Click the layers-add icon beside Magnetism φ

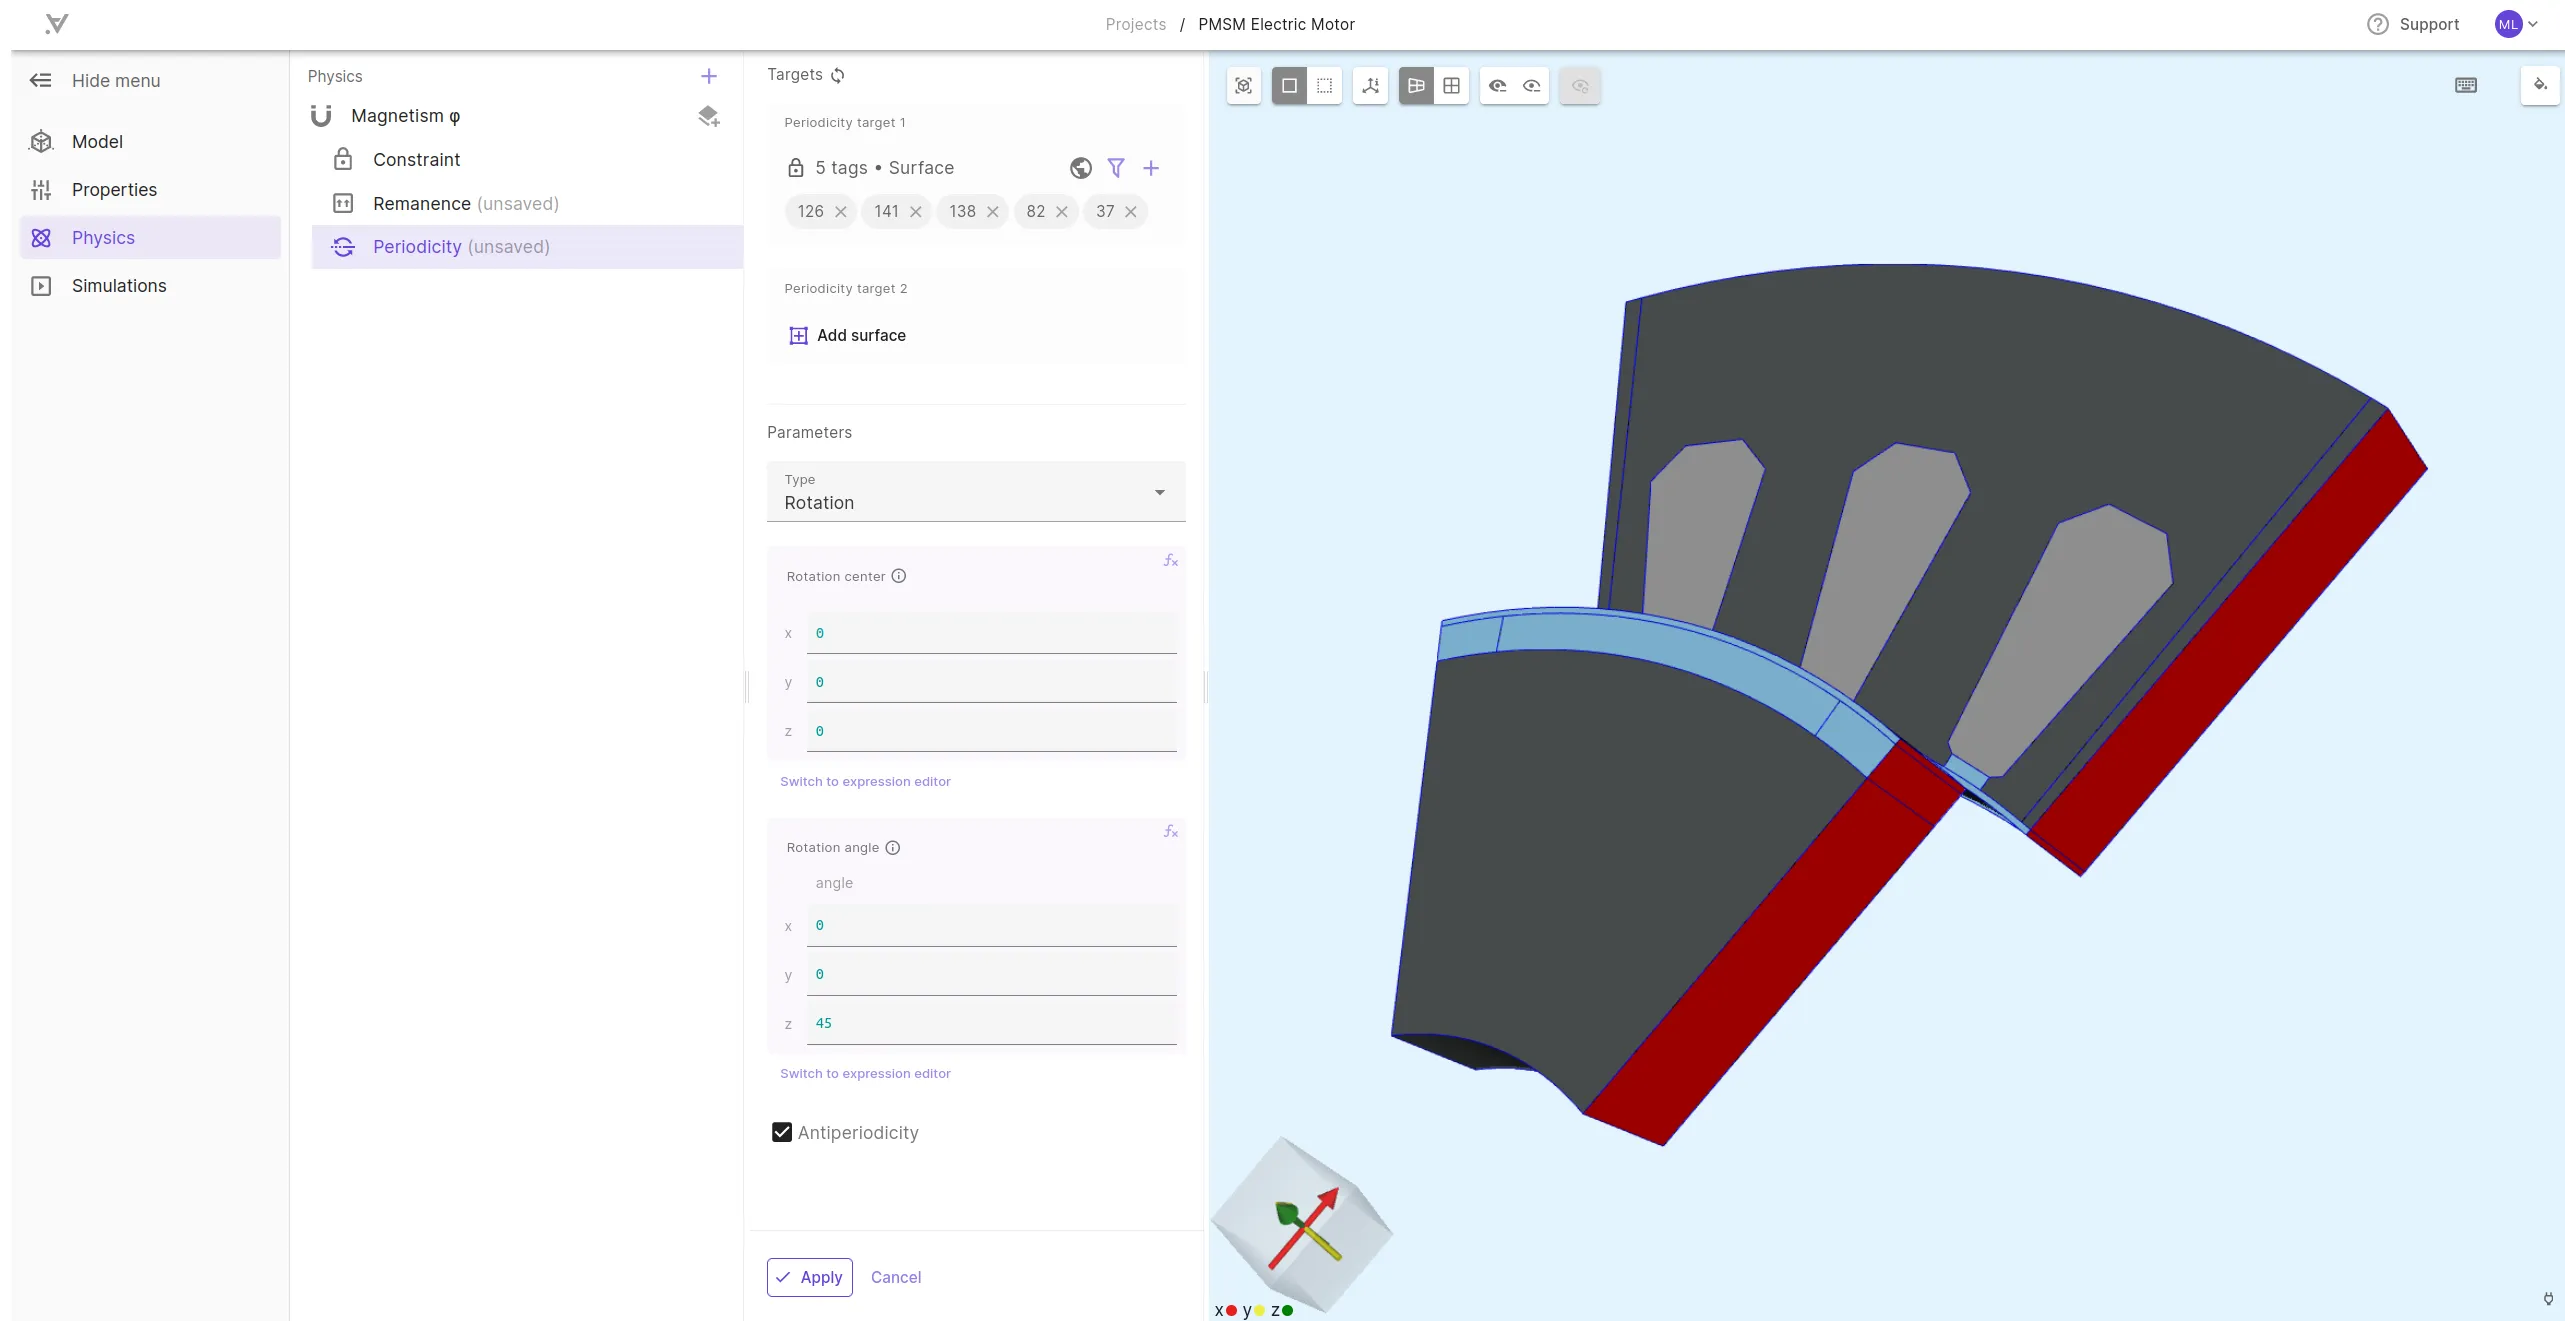pyautogui.click(x=709, y=116)
